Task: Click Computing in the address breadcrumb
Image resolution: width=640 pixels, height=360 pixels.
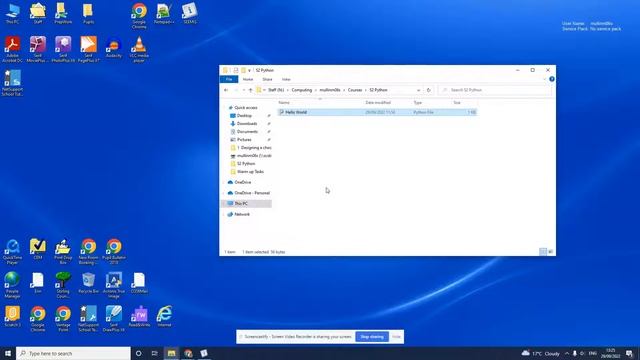Action: 302,90
